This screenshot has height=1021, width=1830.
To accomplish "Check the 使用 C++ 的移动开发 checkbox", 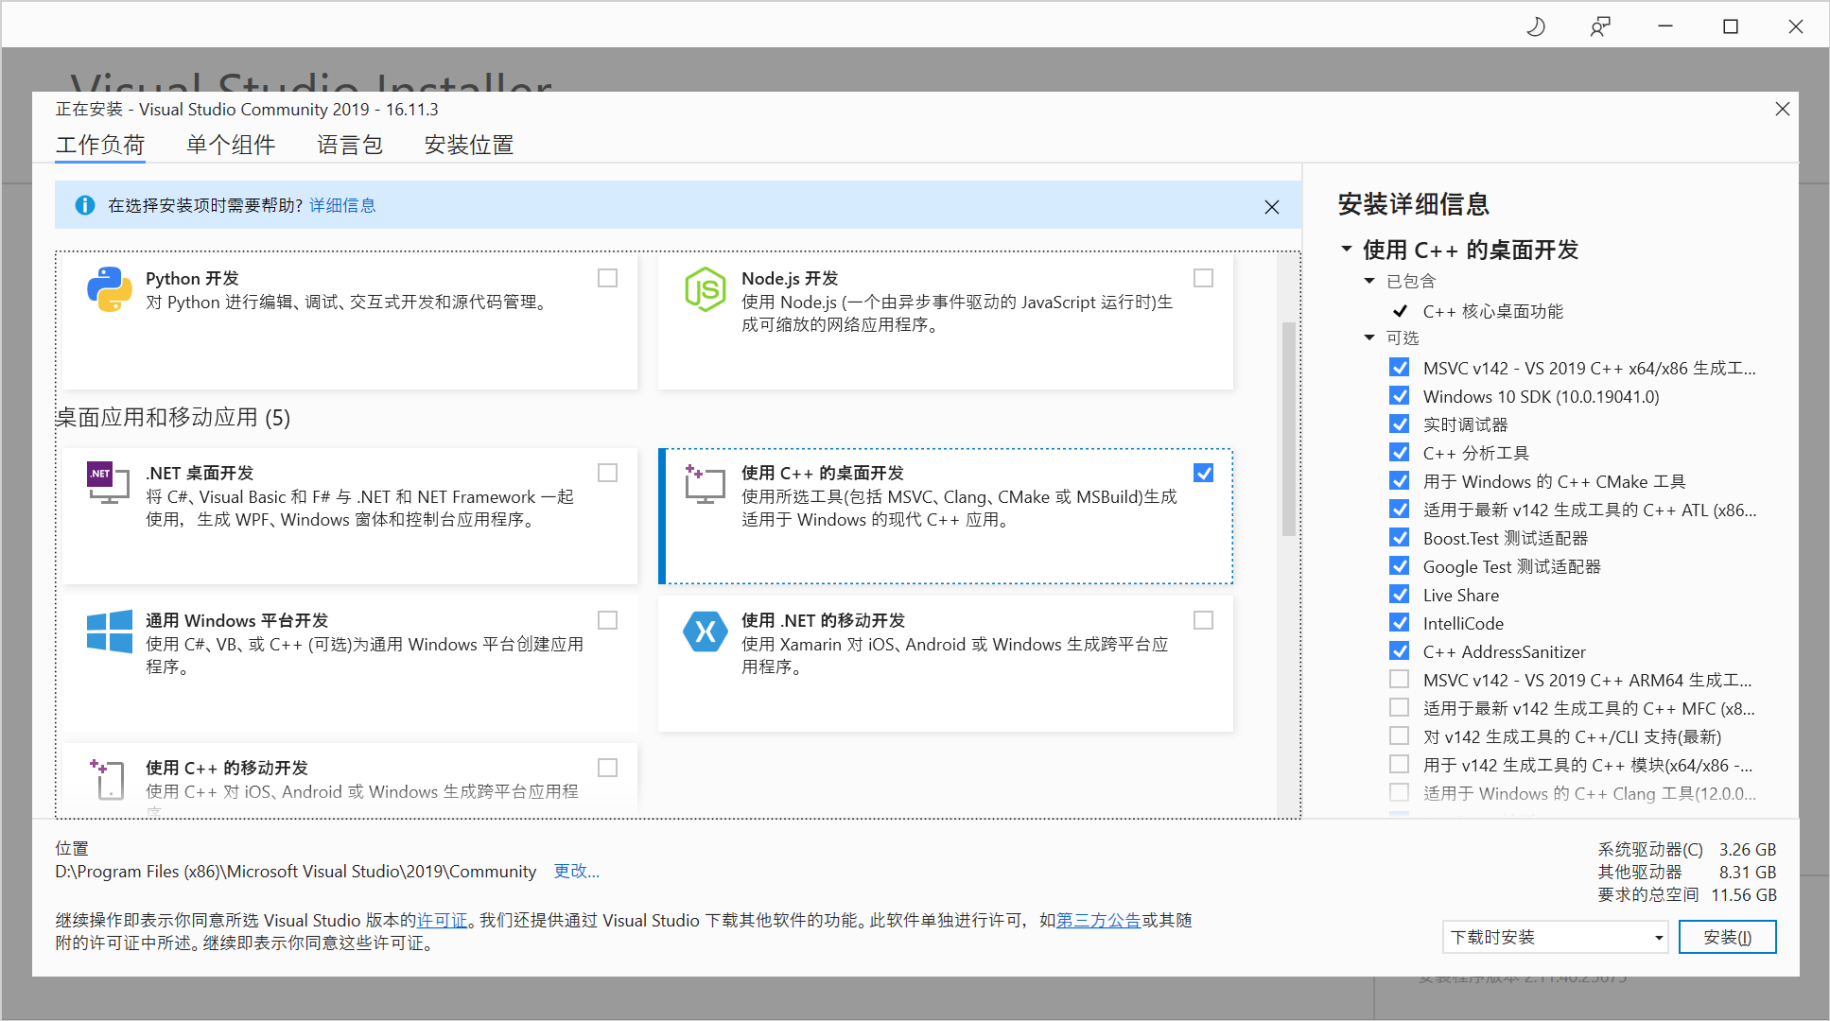I will [607, 767].
